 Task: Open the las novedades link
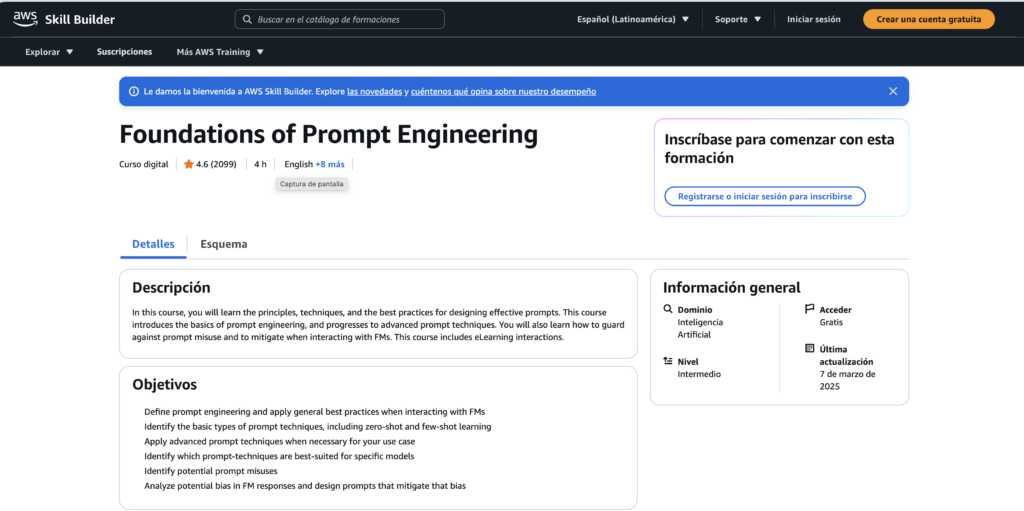(375, 91)
